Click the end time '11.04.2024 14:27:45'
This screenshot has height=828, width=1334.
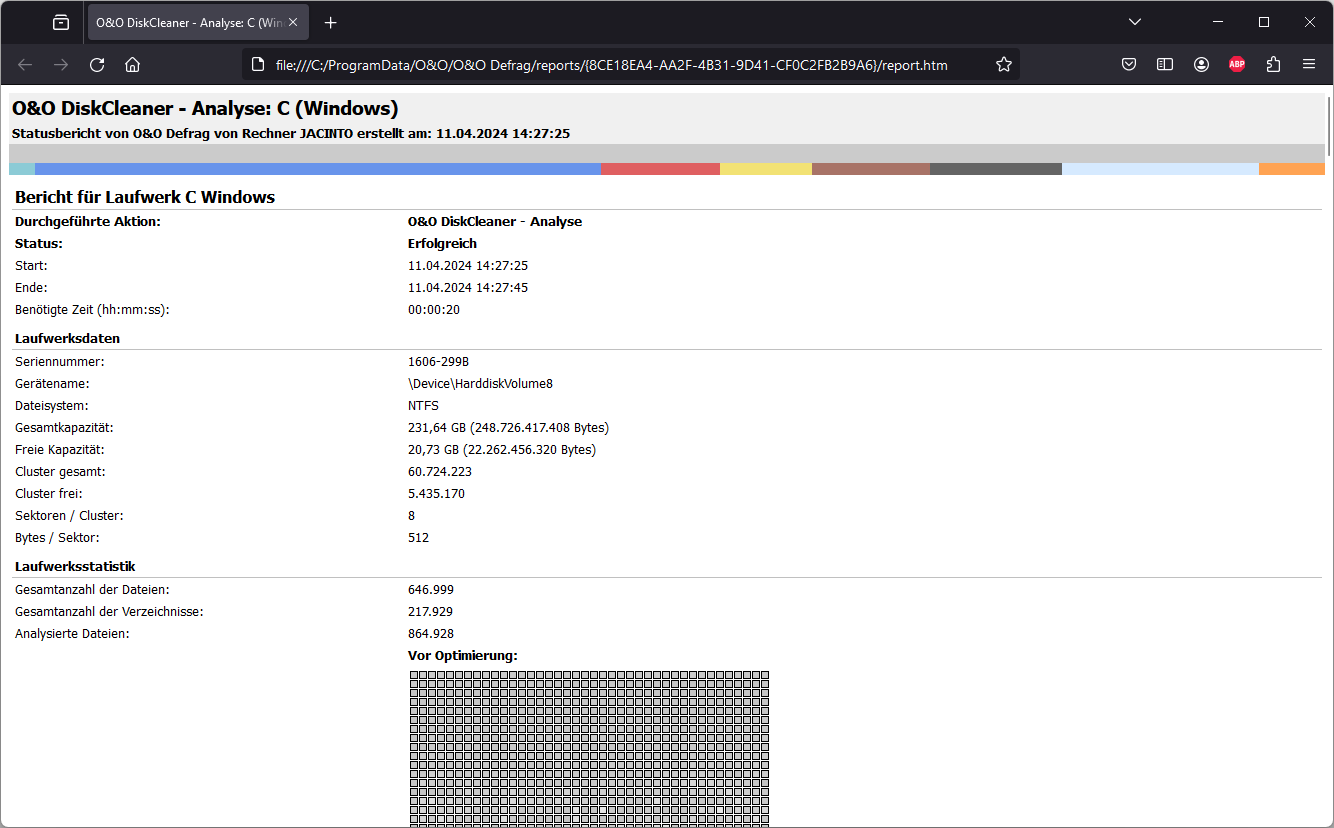(468, 287)
